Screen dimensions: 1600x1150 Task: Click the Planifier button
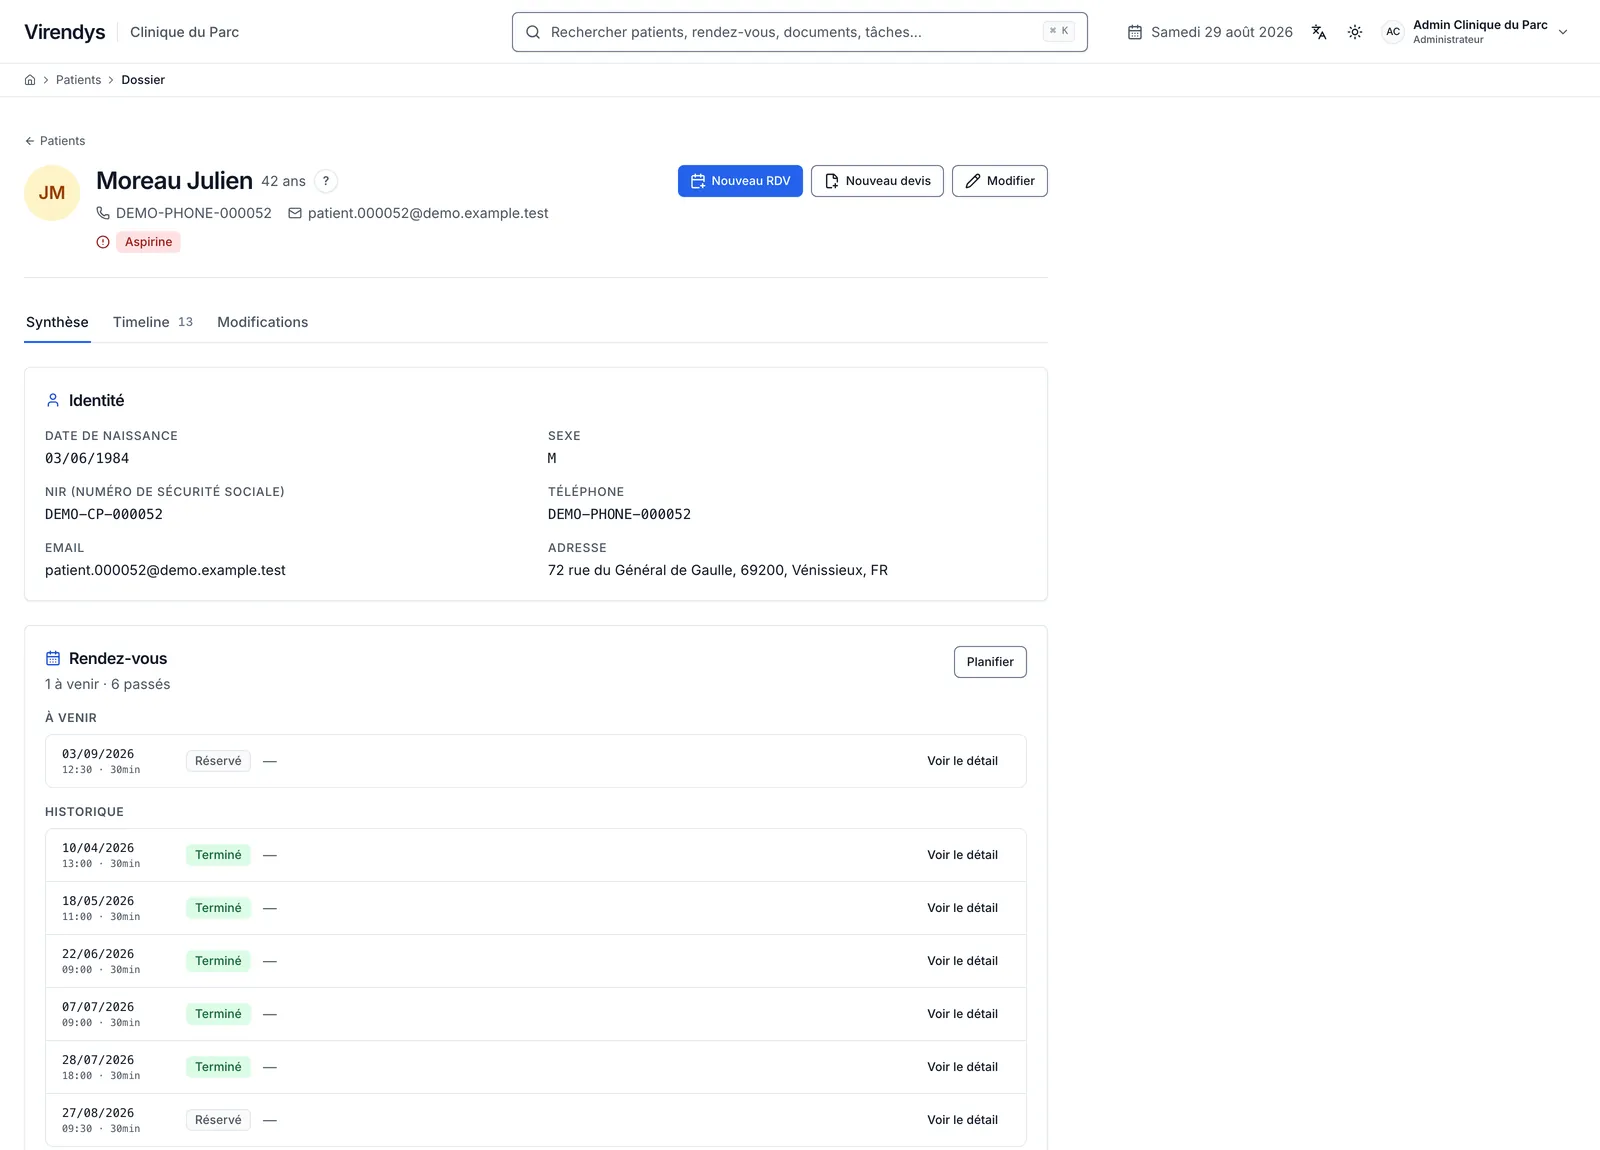[990, 662]
